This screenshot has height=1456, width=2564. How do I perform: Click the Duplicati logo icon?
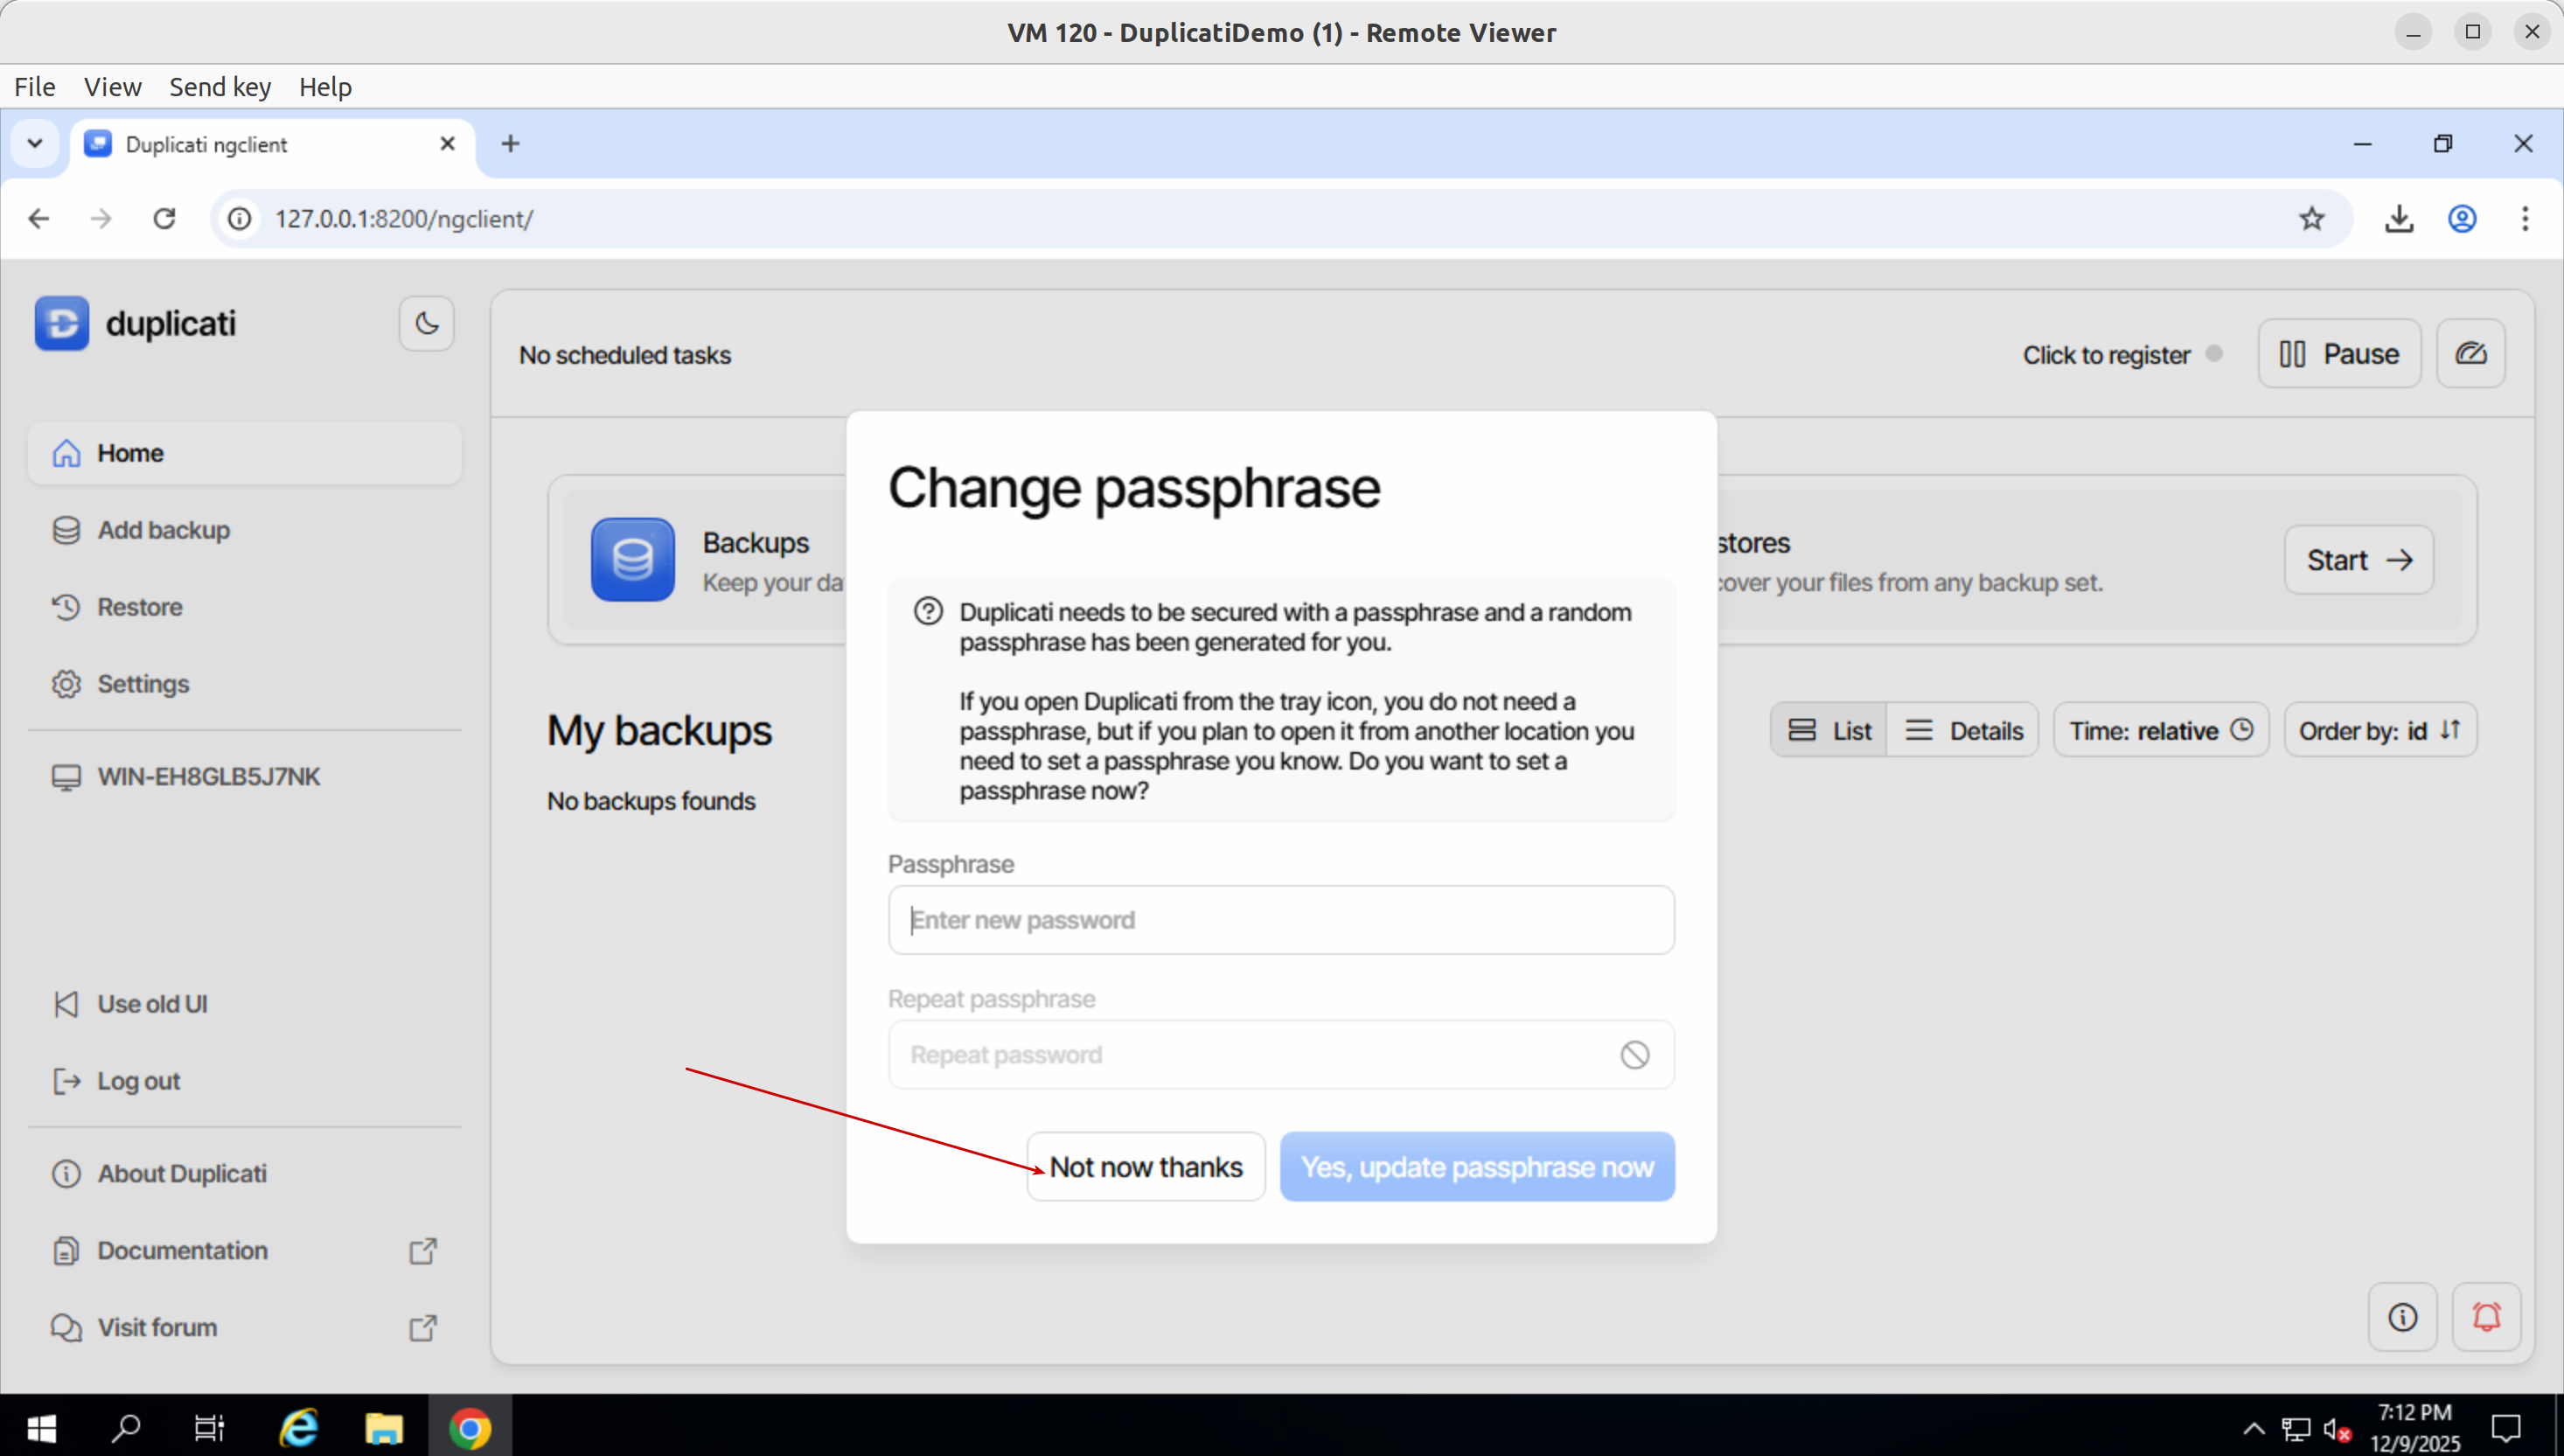click(62, 323)
